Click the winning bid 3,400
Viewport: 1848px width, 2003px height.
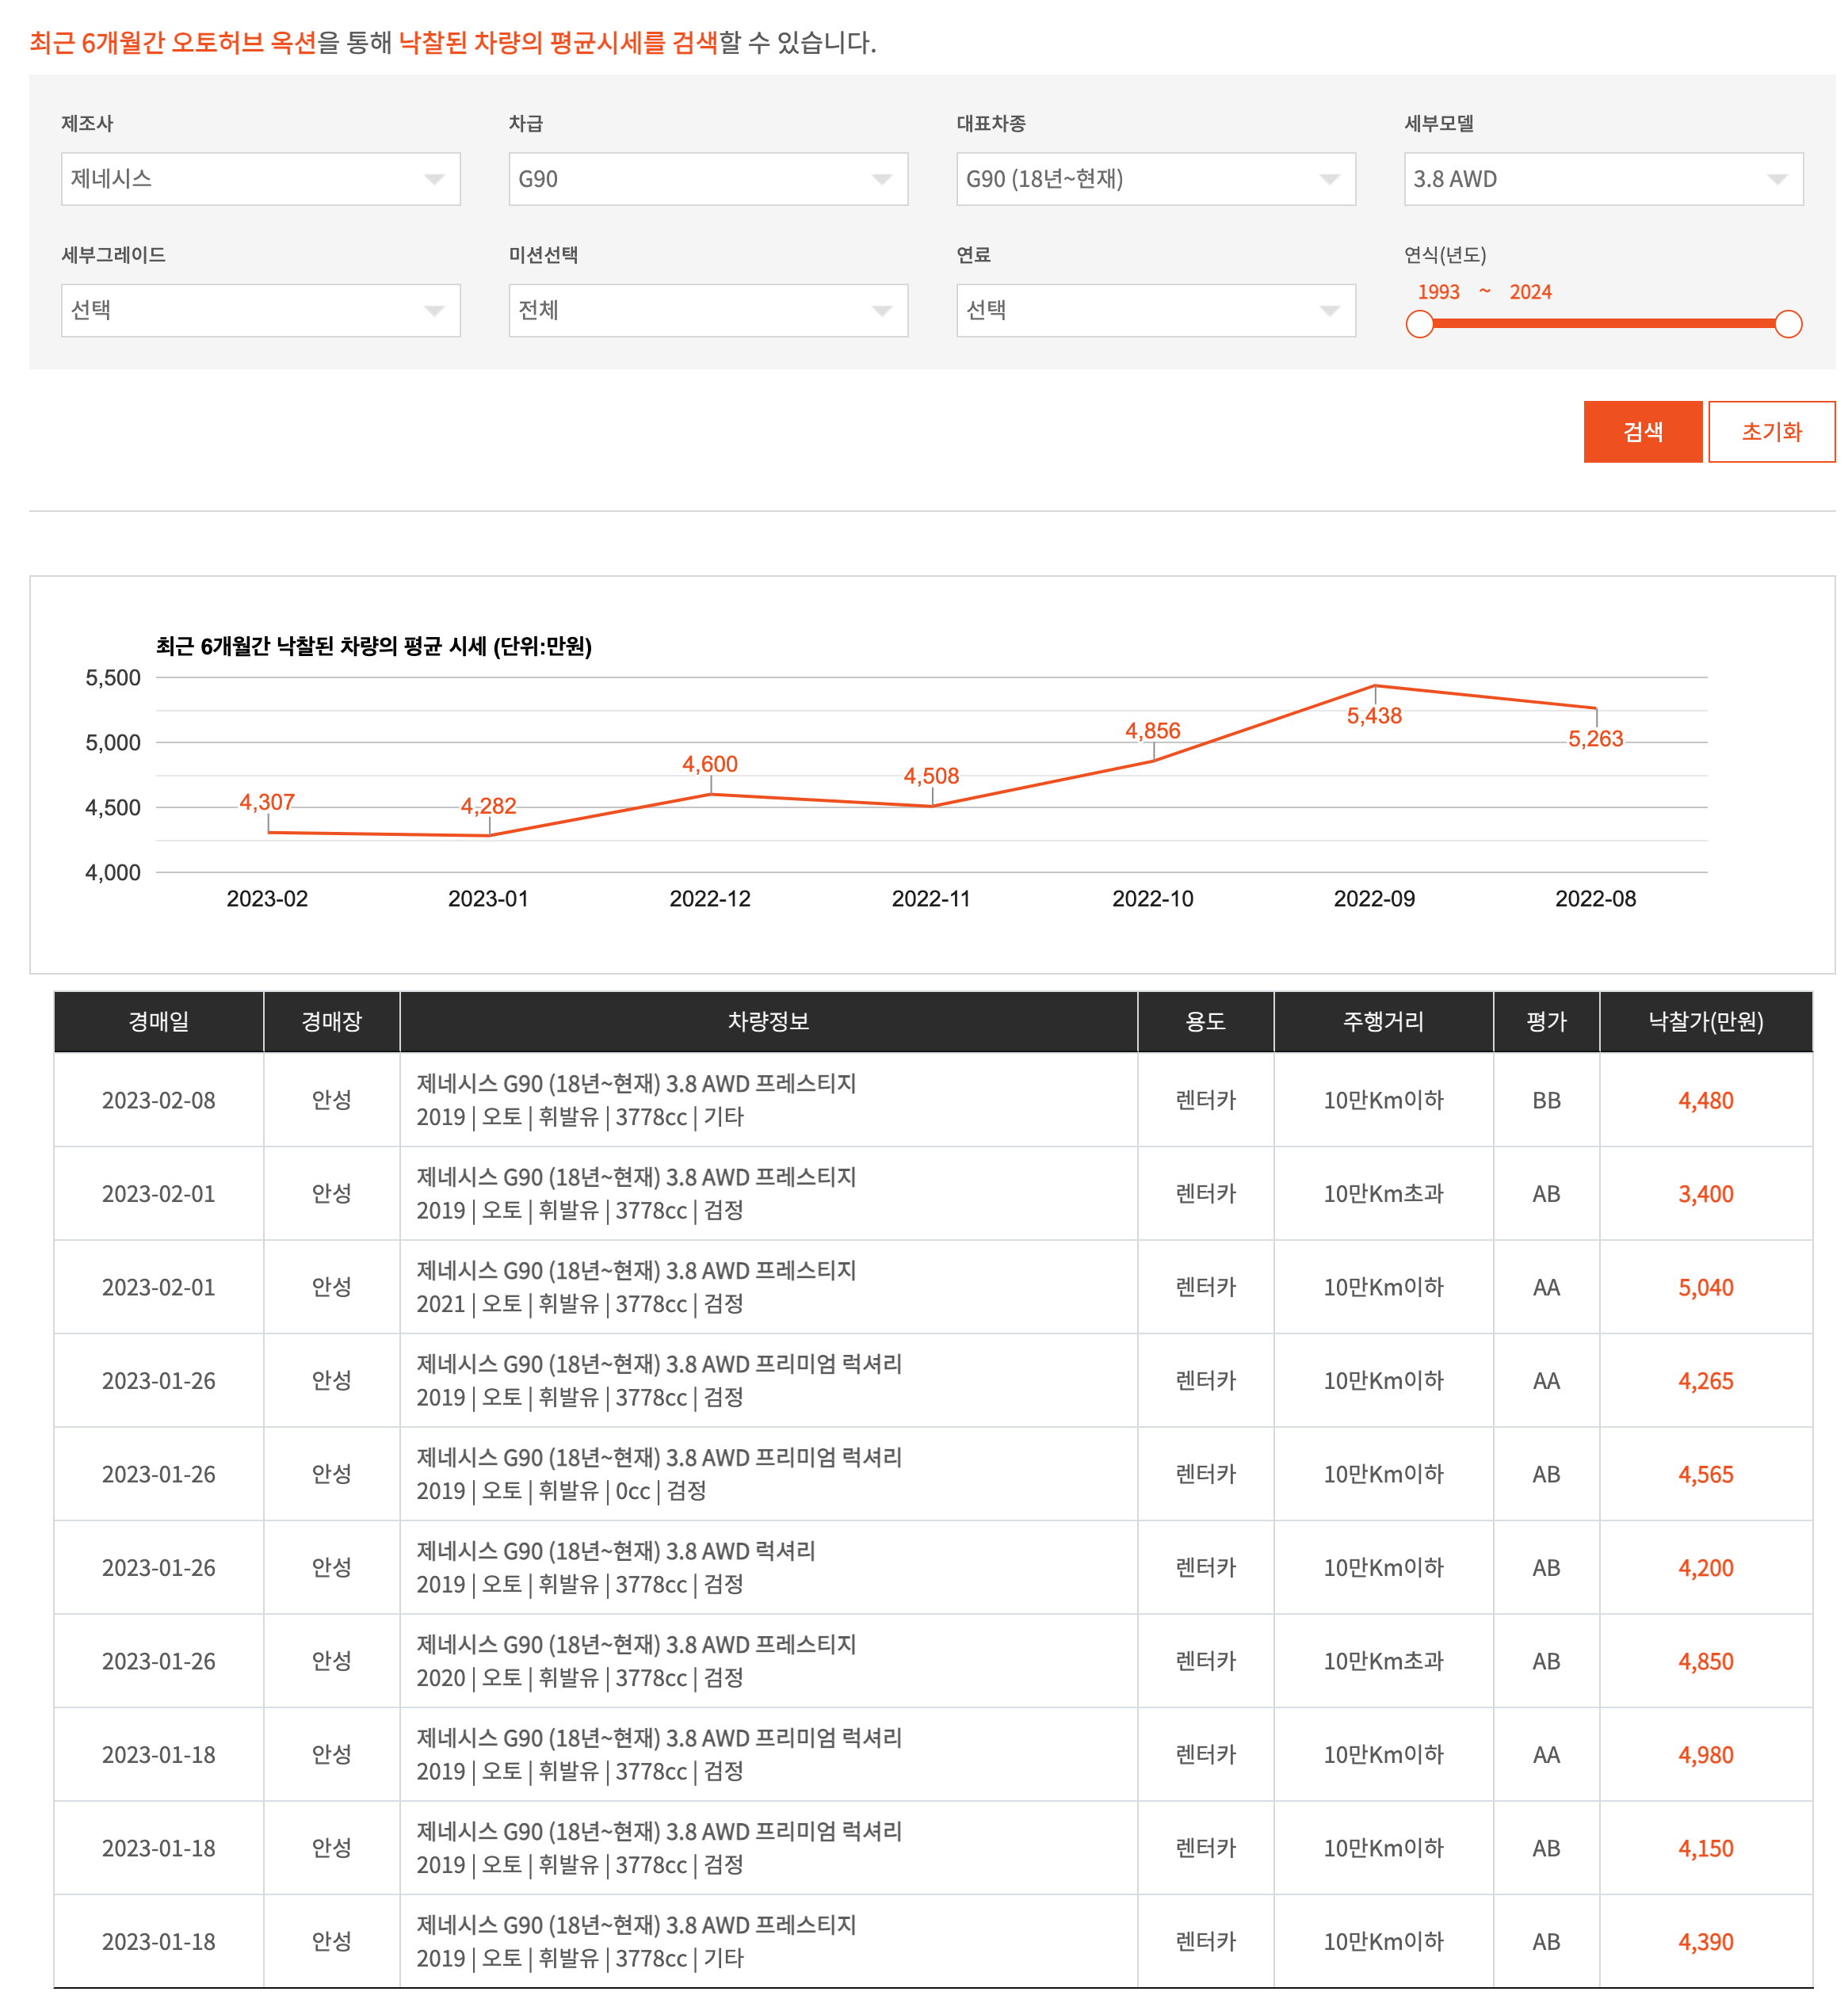[x=1706, y=1194]
